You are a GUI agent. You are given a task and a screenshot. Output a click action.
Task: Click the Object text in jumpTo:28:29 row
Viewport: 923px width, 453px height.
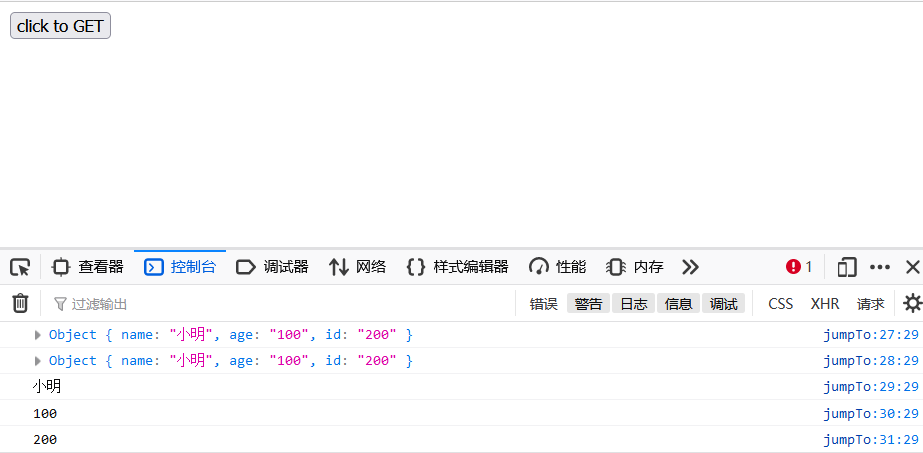pyautogui.click(x=72, y=361)
